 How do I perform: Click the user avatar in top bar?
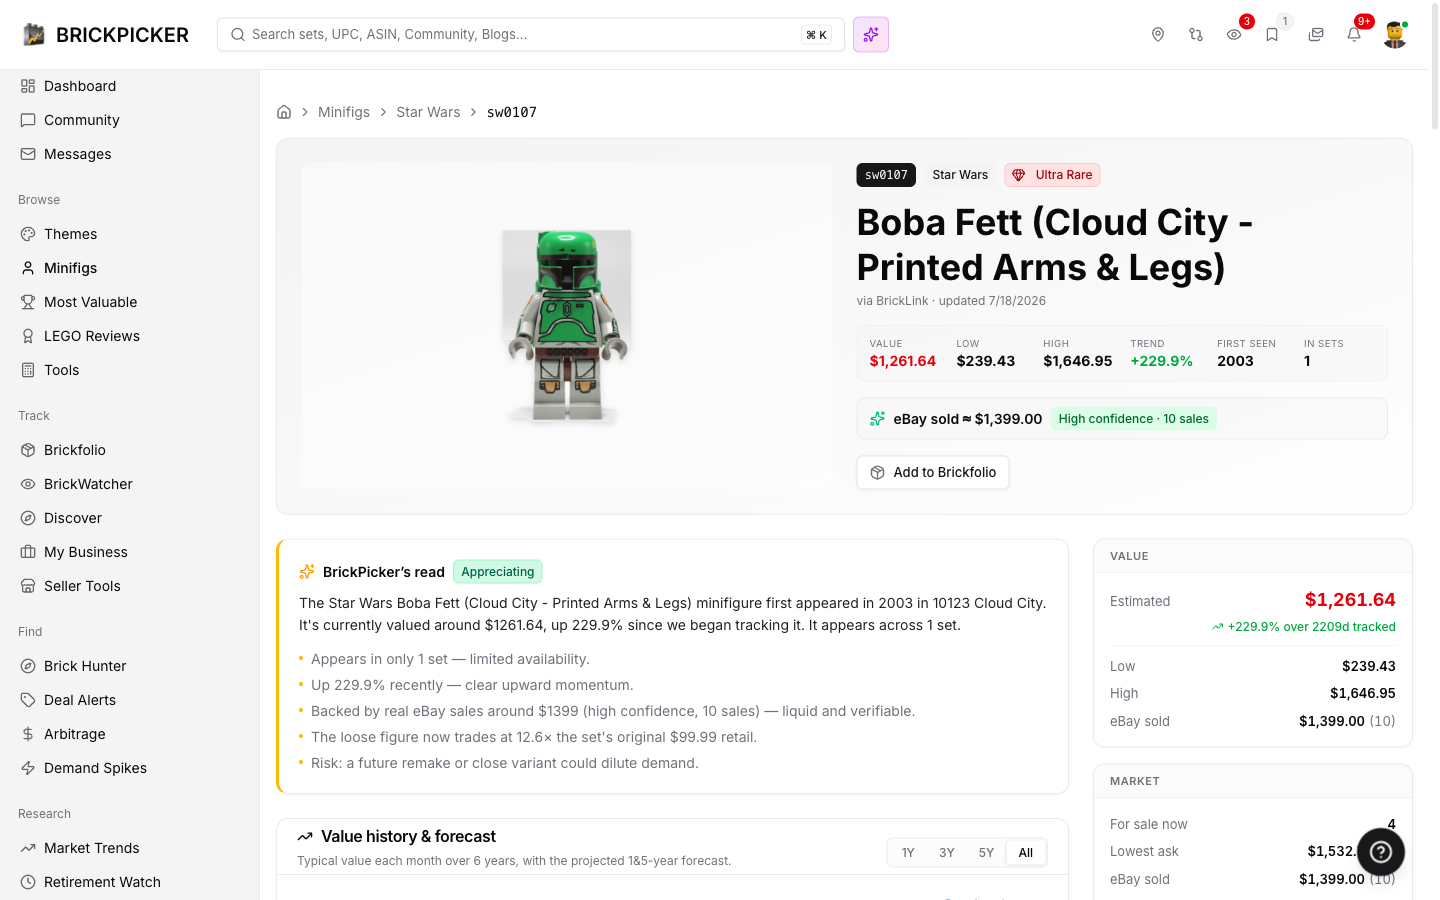tap(1395, 35)
